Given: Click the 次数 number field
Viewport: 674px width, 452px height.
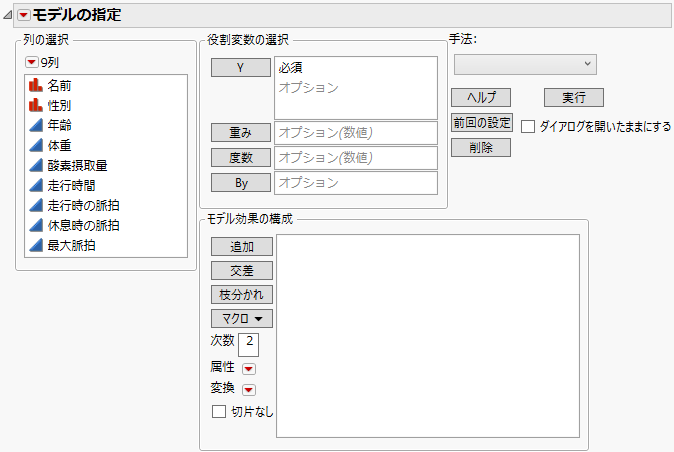Looking at the screenshot, I should pos(248,344).
